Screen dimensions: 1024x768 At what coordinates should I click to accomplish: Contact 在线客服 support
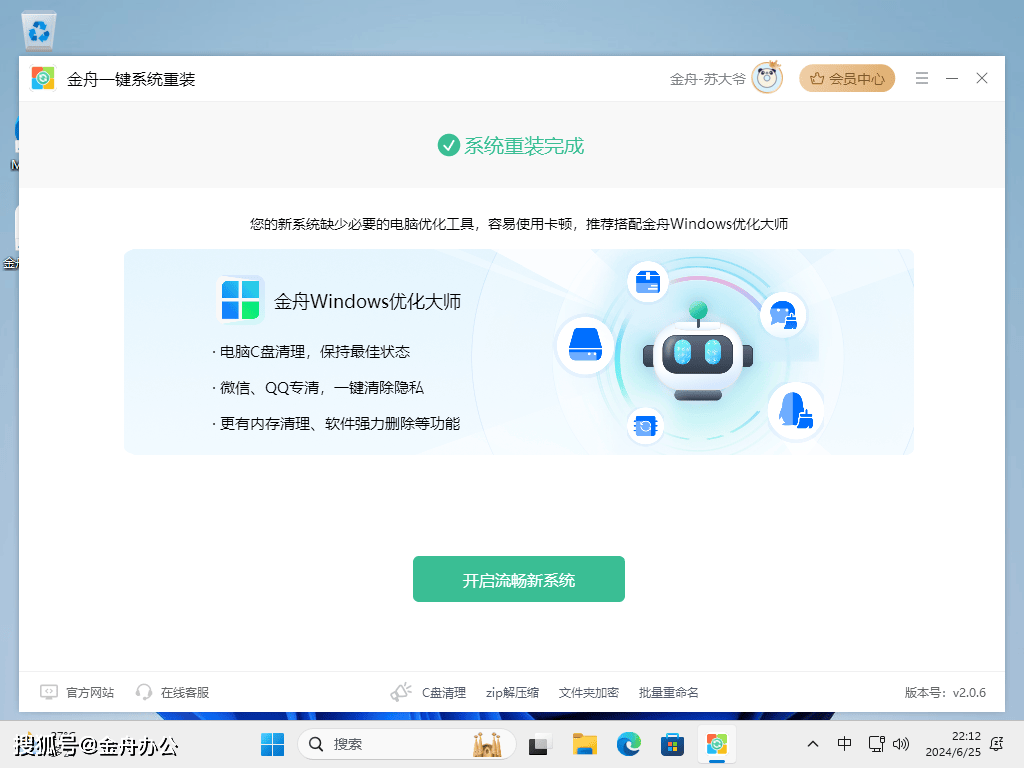173,692
